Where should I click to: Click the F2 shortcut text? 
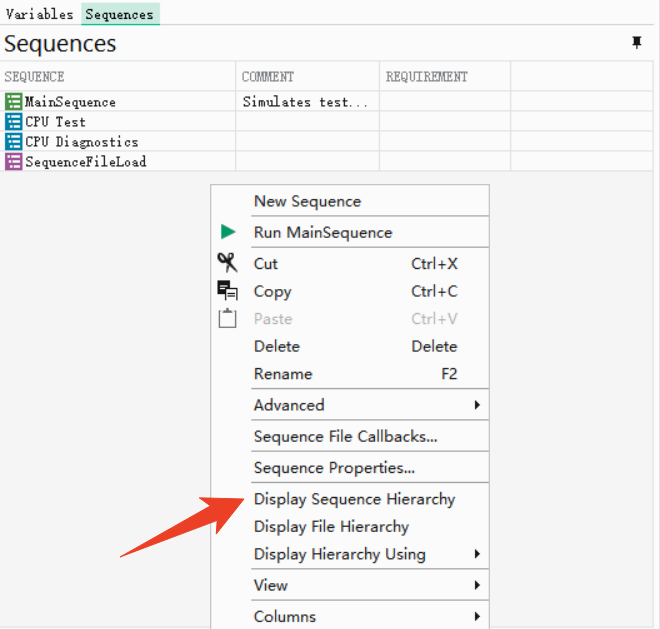[x=449, y=374]
